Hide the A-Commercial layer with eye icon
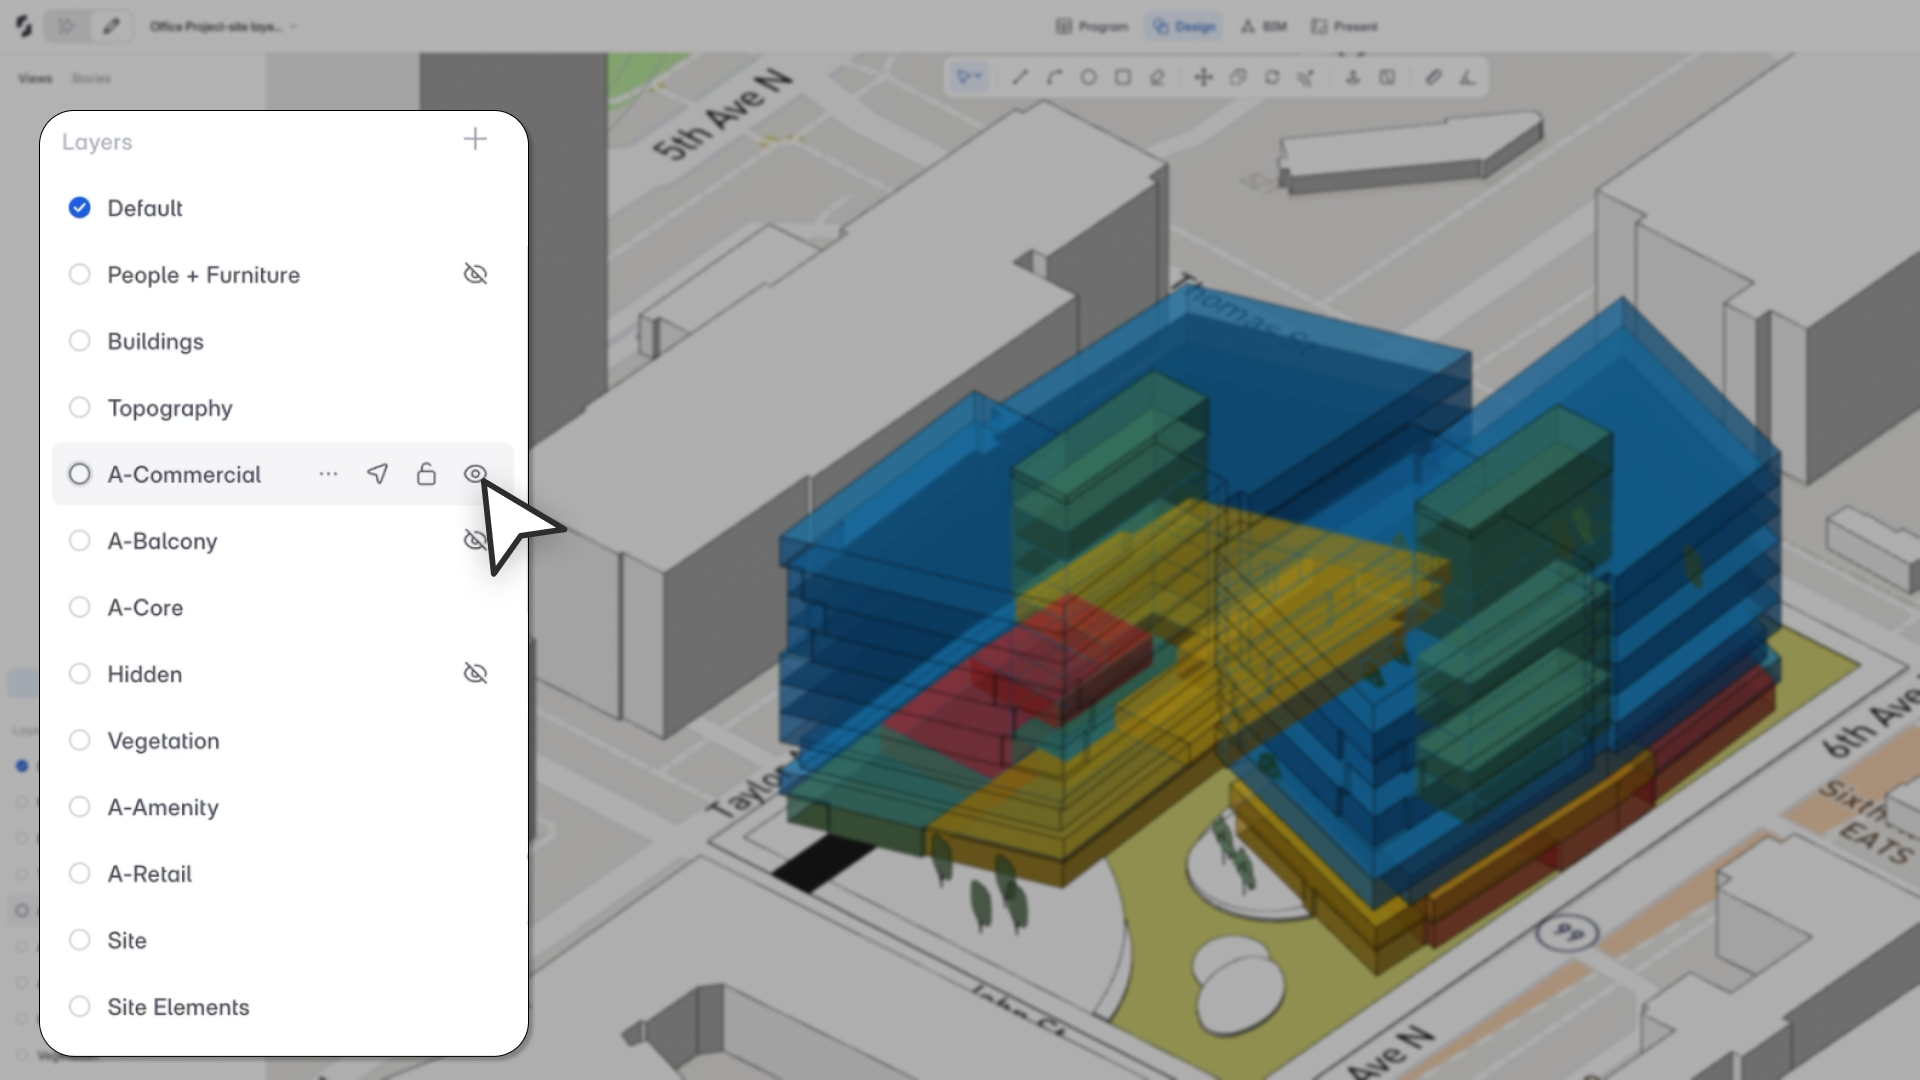Image resolution: width=1920 pixels, height=1080 pixels. (x=475, y=474)
